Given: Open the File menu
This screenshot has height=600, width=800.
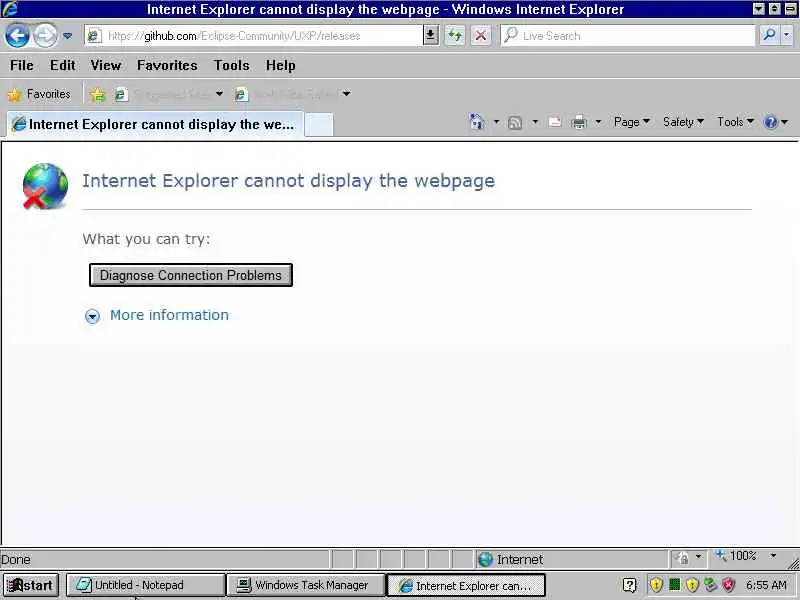Looking at the screenshot, I should (22, 65).
